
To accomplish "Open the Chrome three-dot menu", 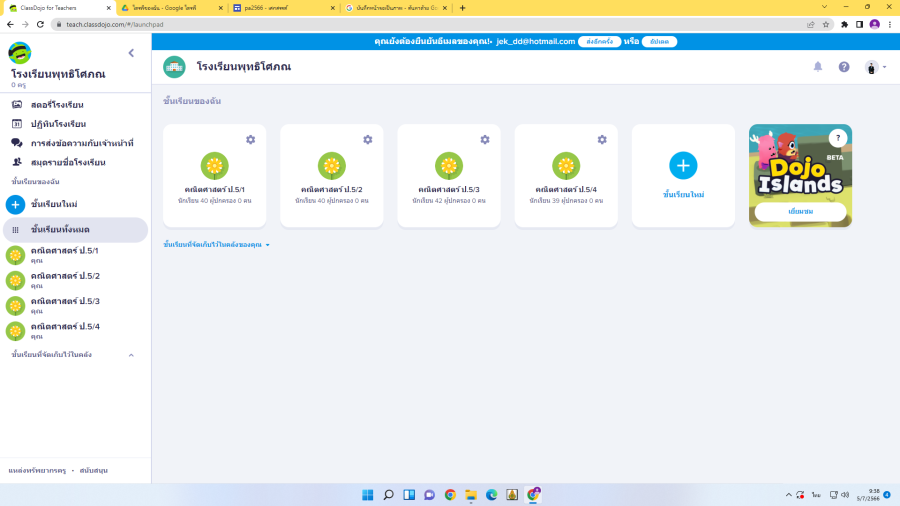I will click(890, 25).
